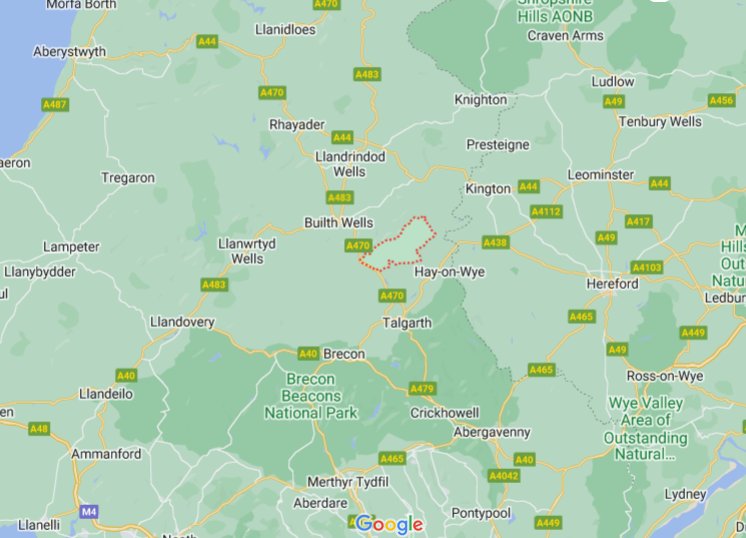
Task: Open the Wye Valley Area of Outstanding Natural Beauty label
Action: [x=646, y=429]
